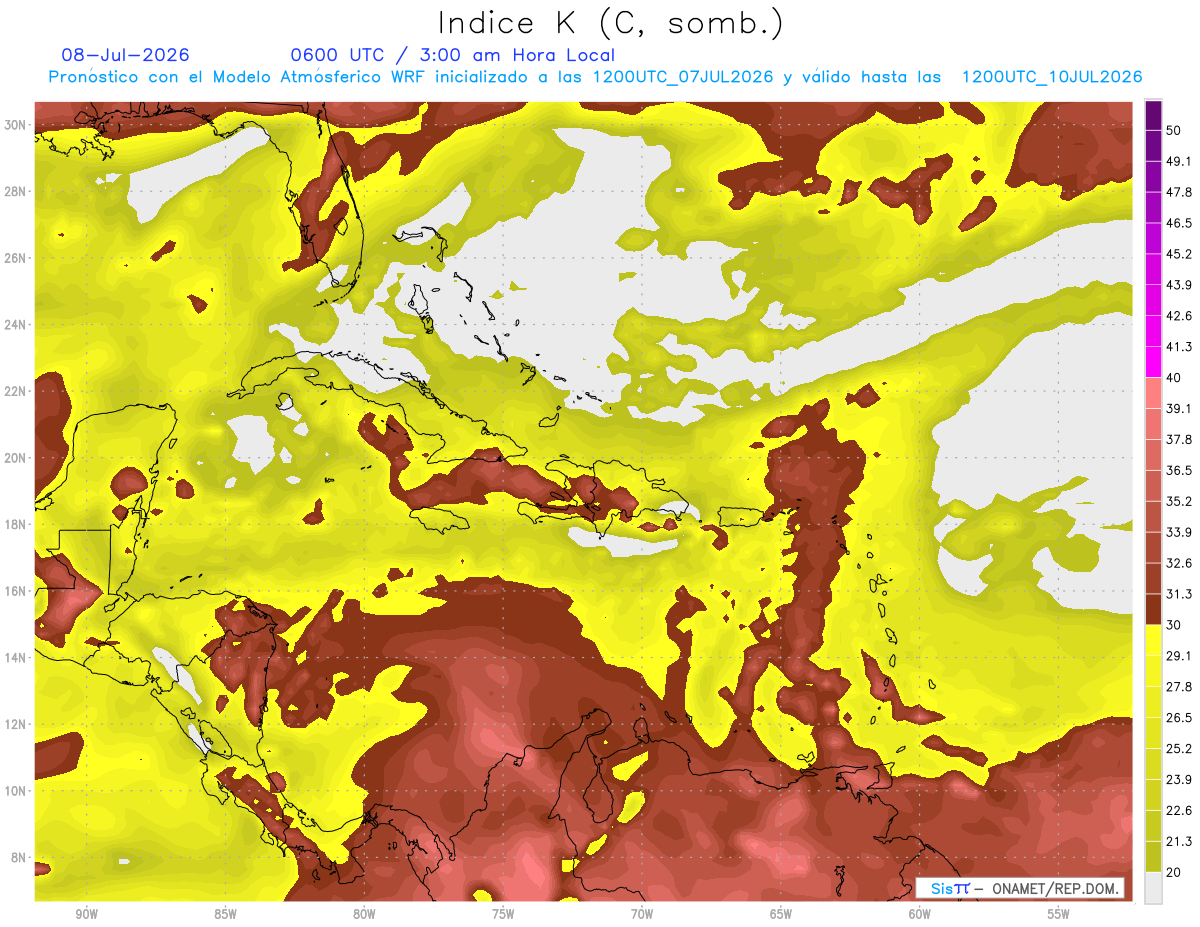Click the colorbar value 35.2
This screenshot has width=1200, height=927.
click(1179, 501)
